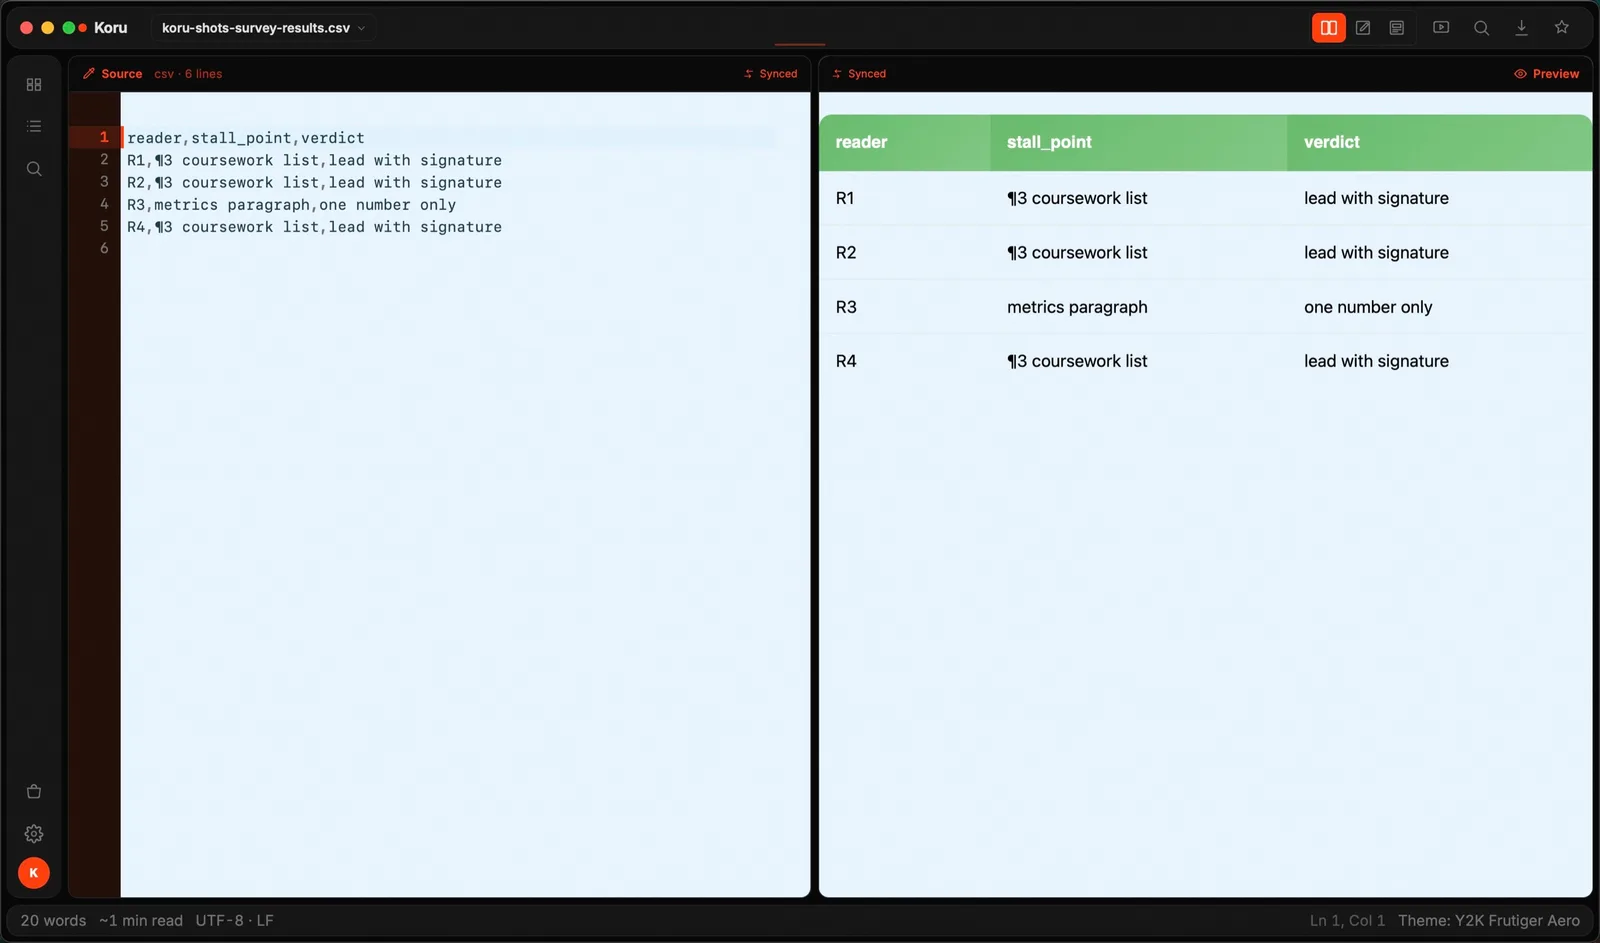Screen dimensions: 1600x943
Task: Open search from top toolbar
Action: [x=1481, y=28]
